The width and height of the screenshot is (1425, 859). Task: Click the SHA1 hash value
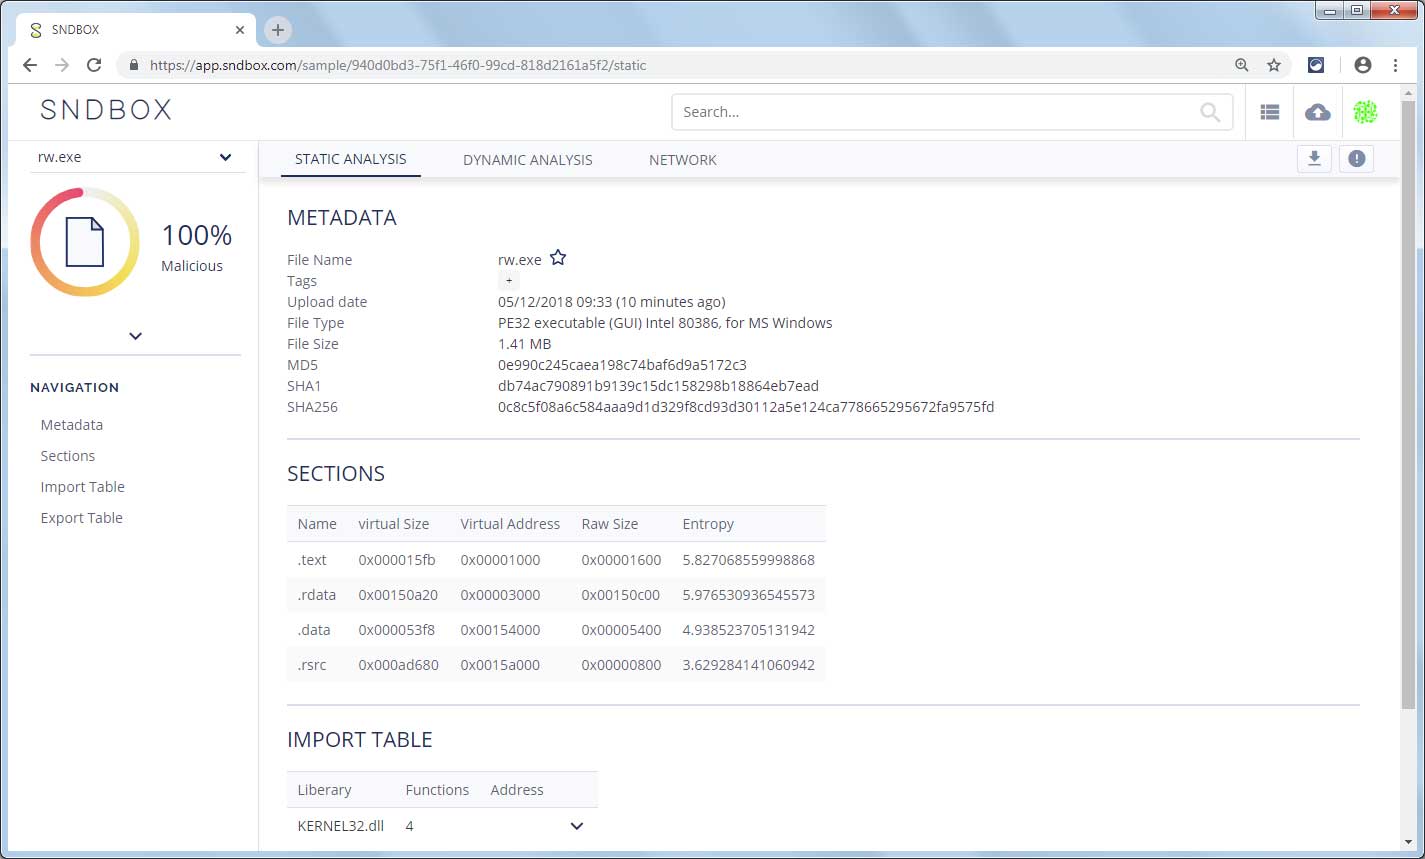point(659,386)
